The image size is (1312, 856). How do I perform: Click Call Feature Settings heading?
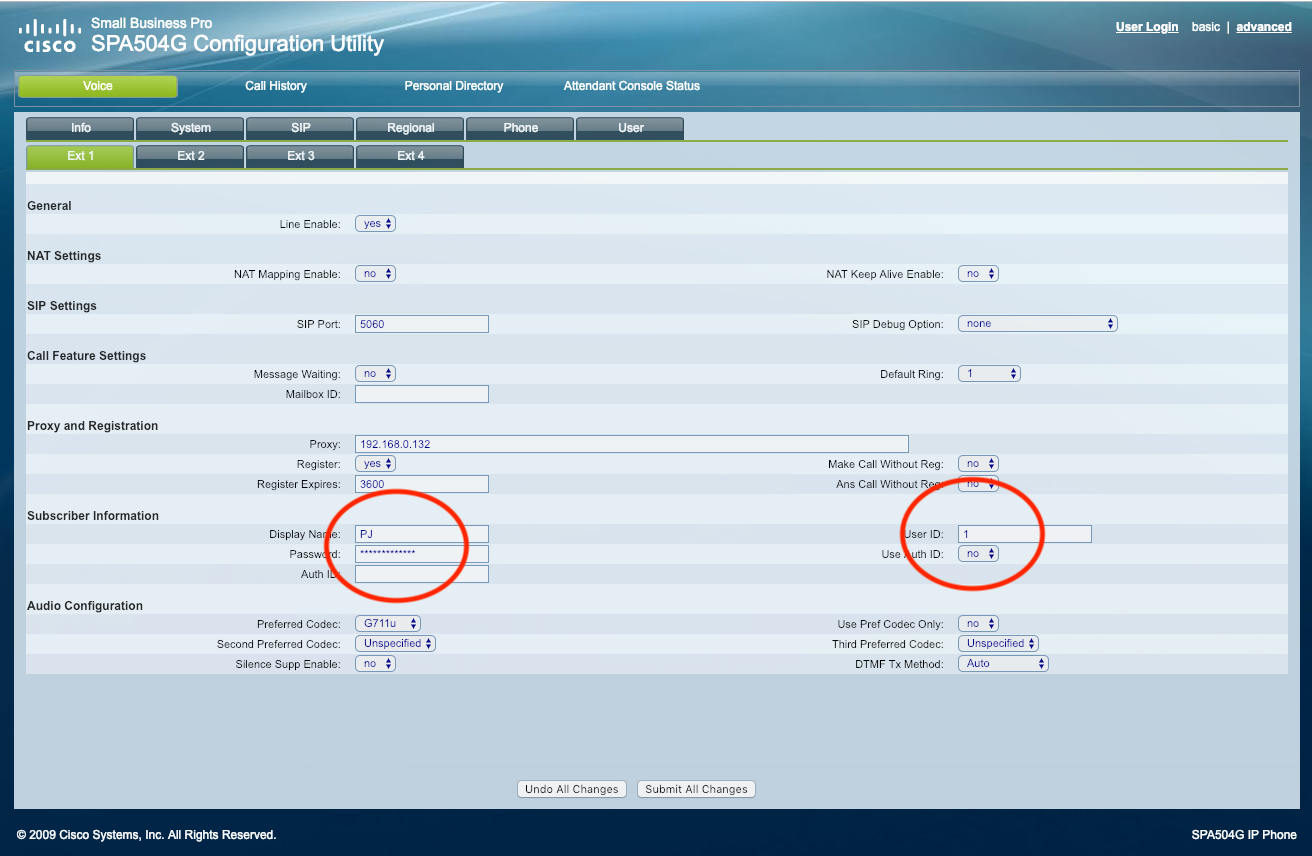click(x=87, y=356)
